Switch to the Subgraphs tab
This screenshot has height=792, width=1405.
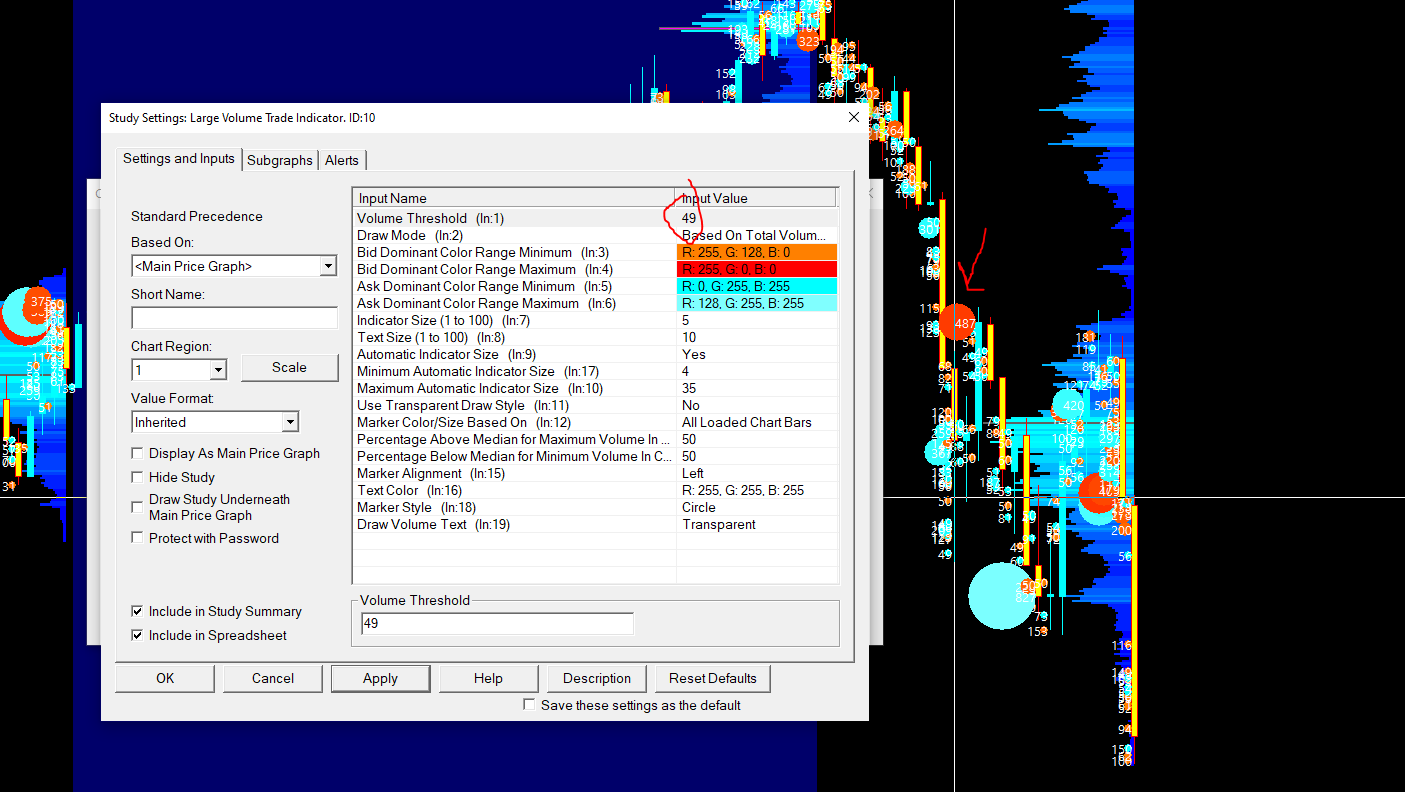tap(279, 160)
